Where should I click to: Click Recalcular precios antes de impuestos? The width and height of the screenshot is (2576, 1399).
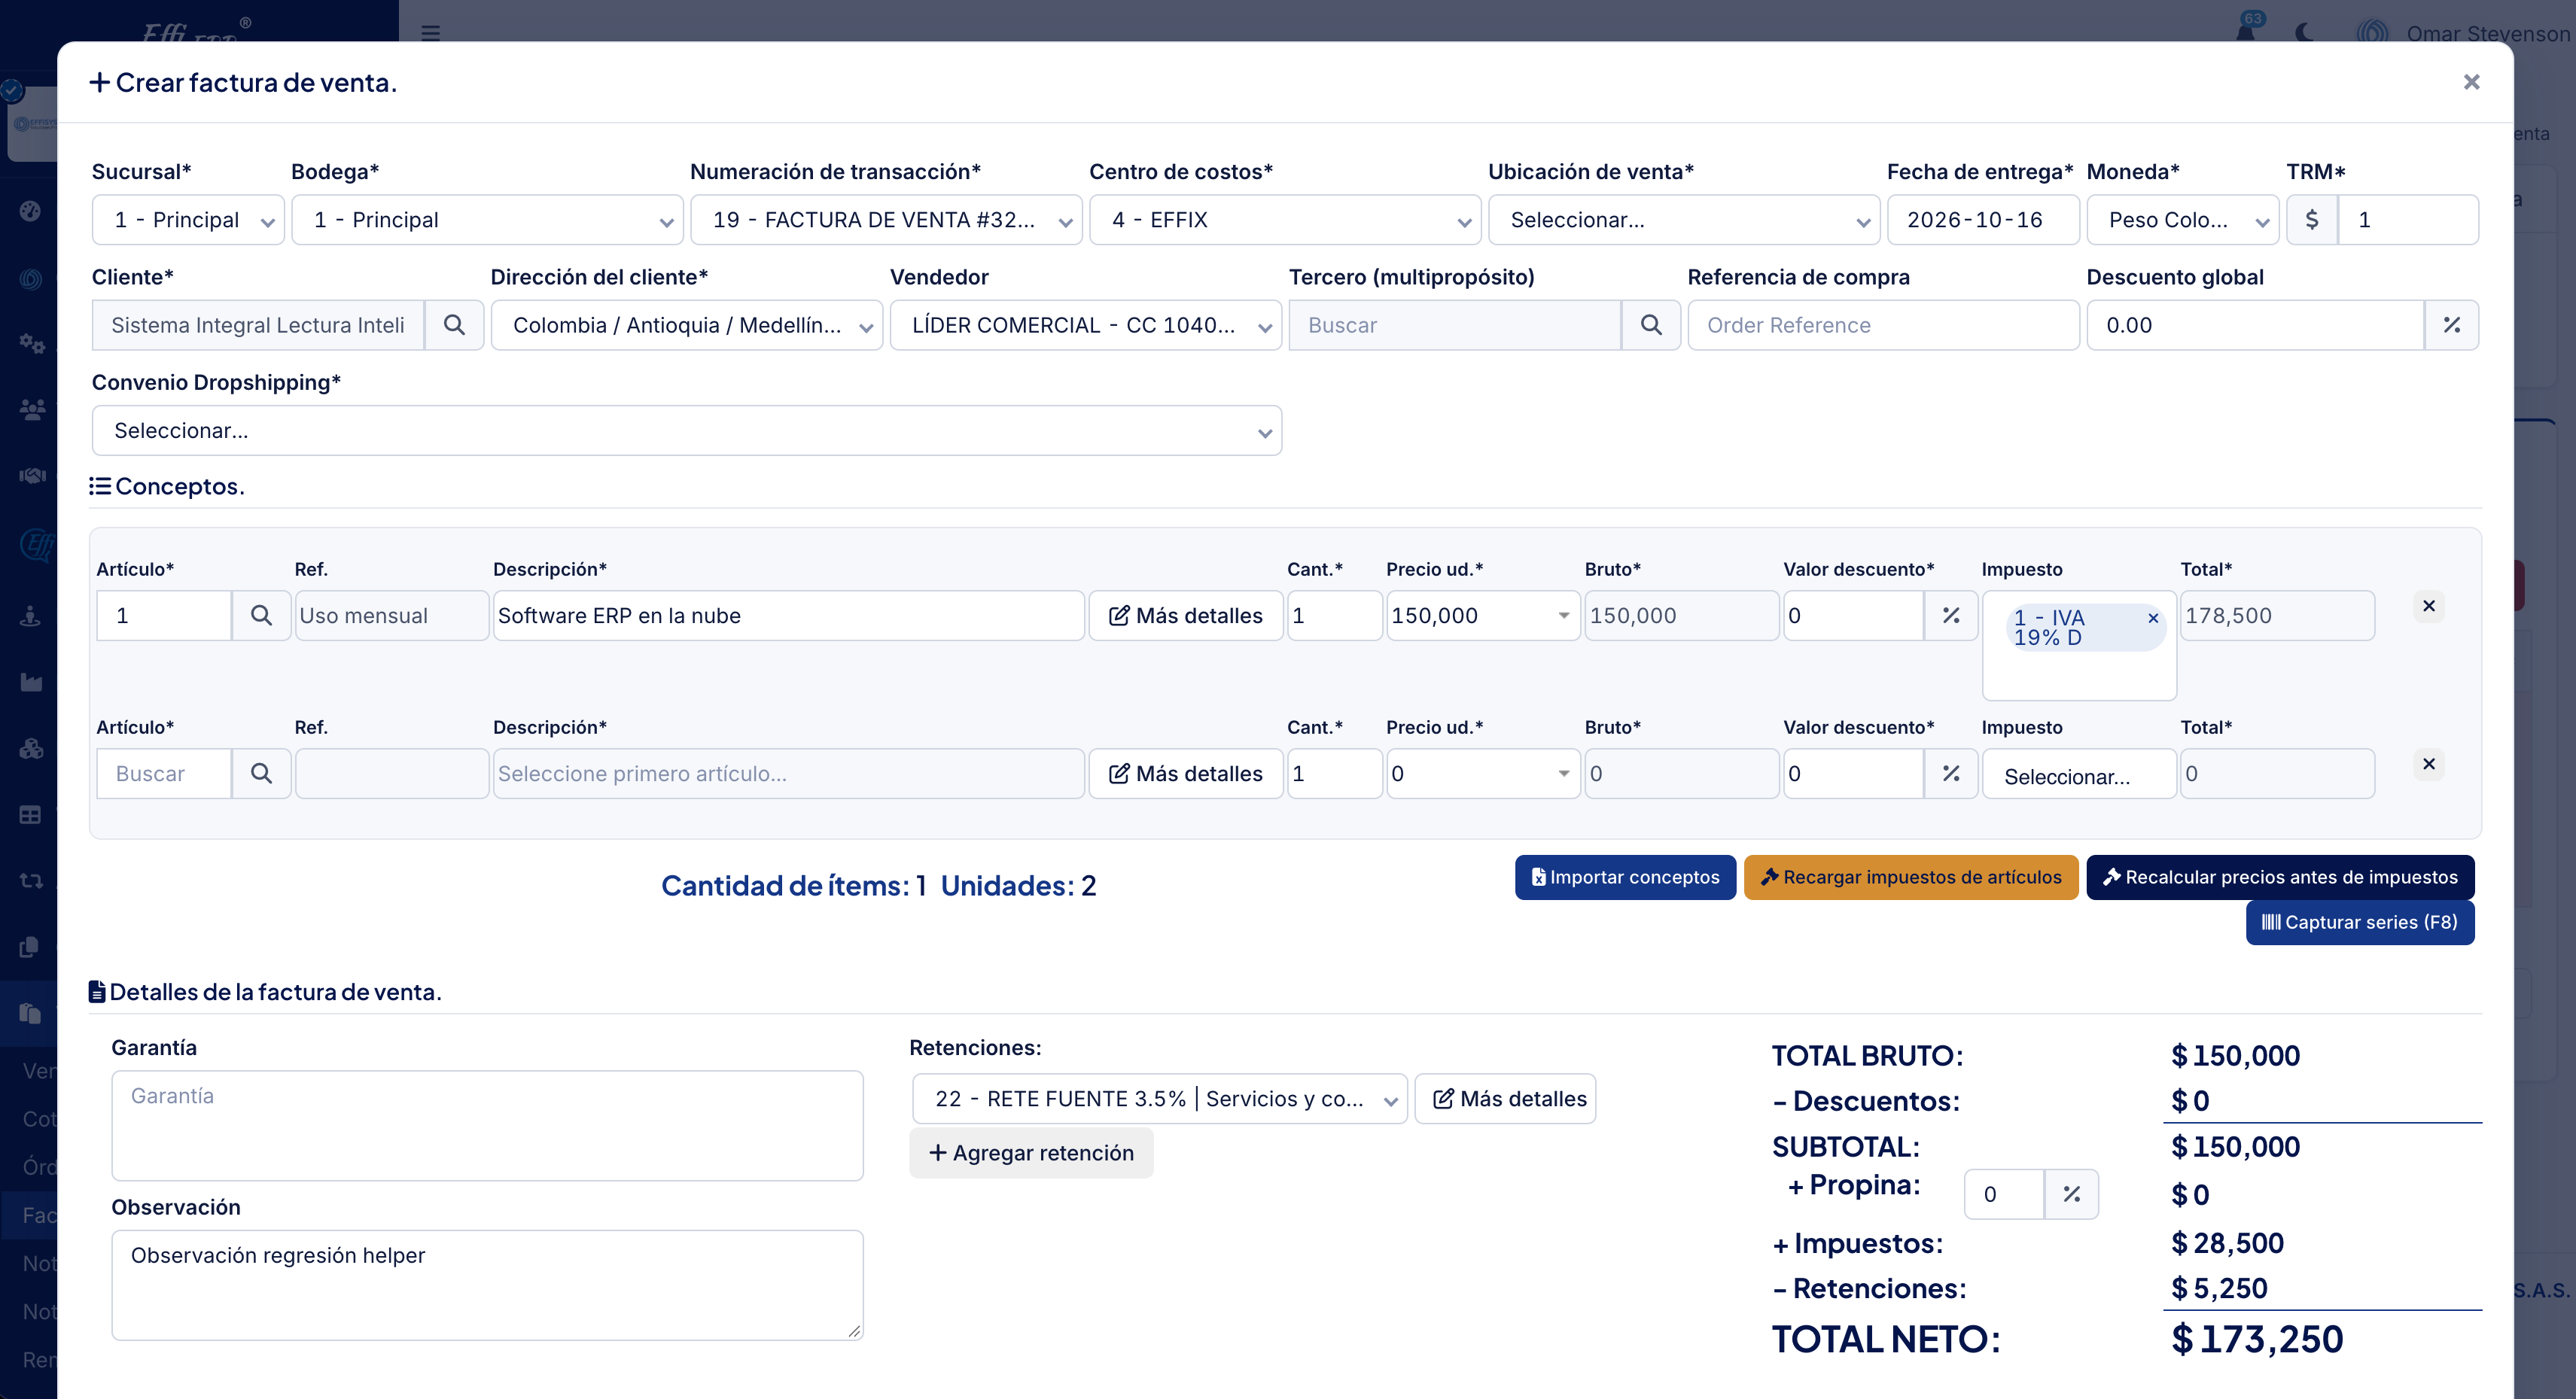coord(2280,877)
